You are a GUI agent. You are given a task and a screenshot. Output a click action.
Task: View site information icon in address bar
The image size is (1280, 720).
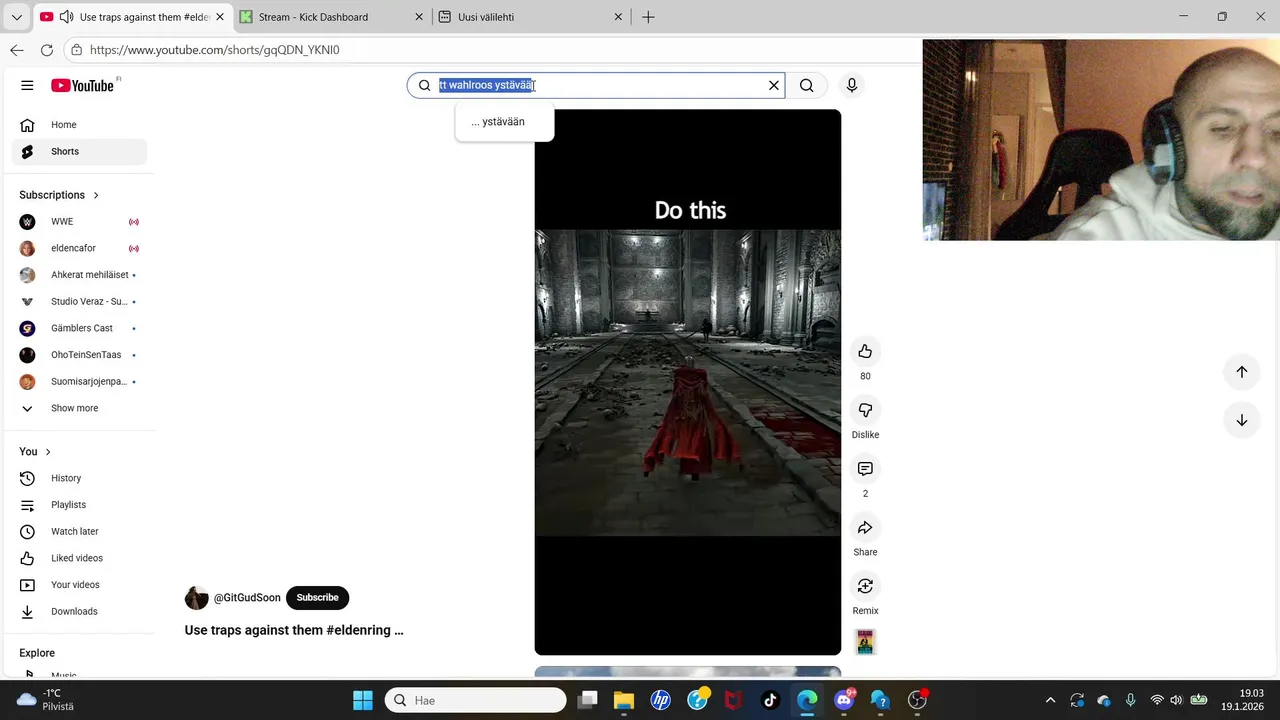click(x=77, y=50)
